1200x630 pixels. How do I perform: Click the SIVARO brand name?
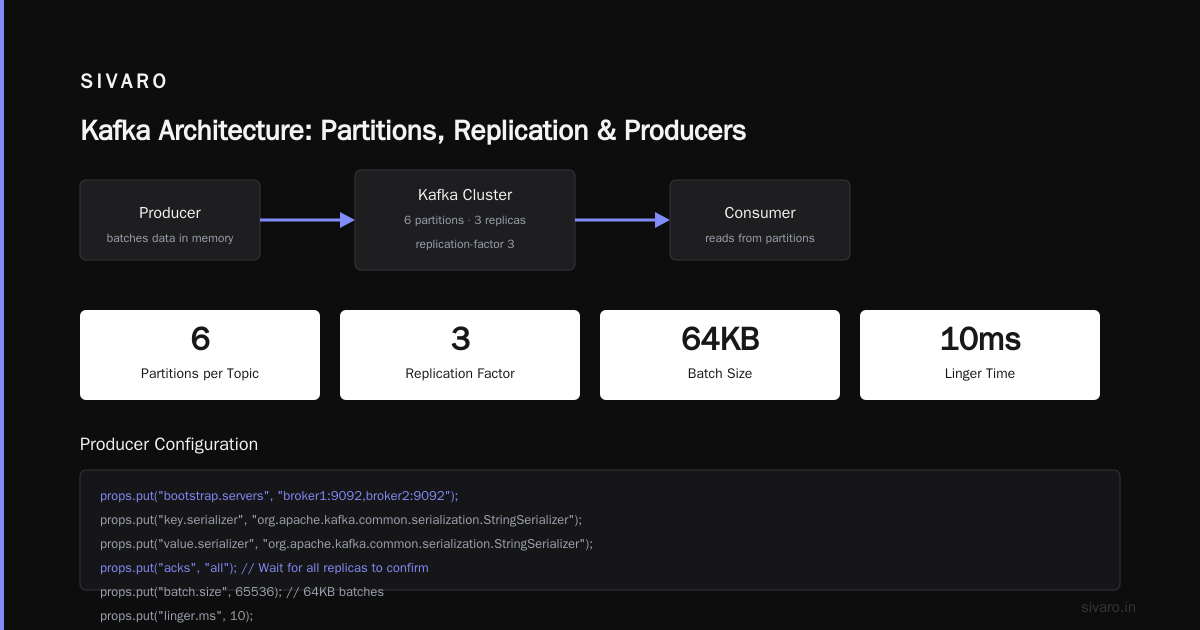(x=124, y=82)
